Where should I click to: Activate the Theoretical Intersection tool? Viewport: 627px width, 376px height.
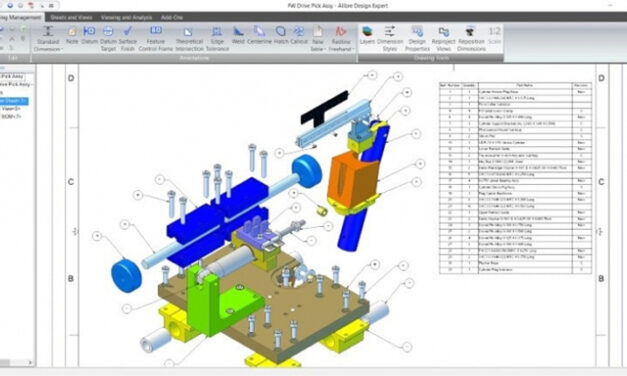pyautogui.click(x=189, y=38)
